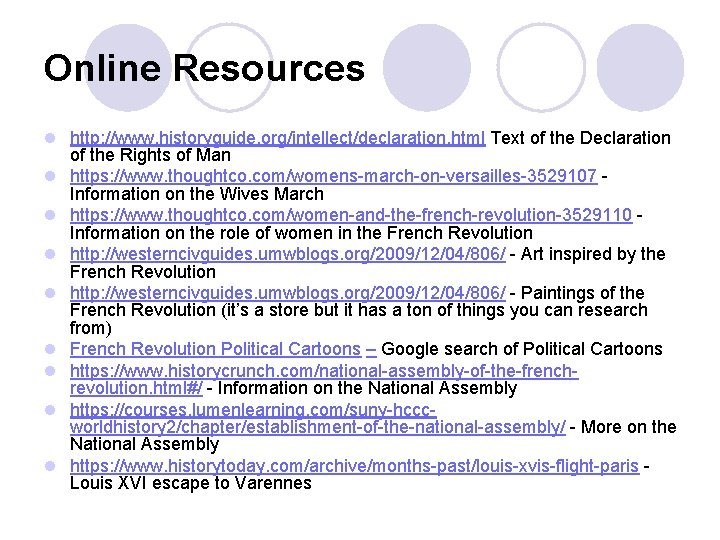Click the text '(it's a store but it has a ton'
This screenshot has width=720, height=540.
click(x=327, y=310)
